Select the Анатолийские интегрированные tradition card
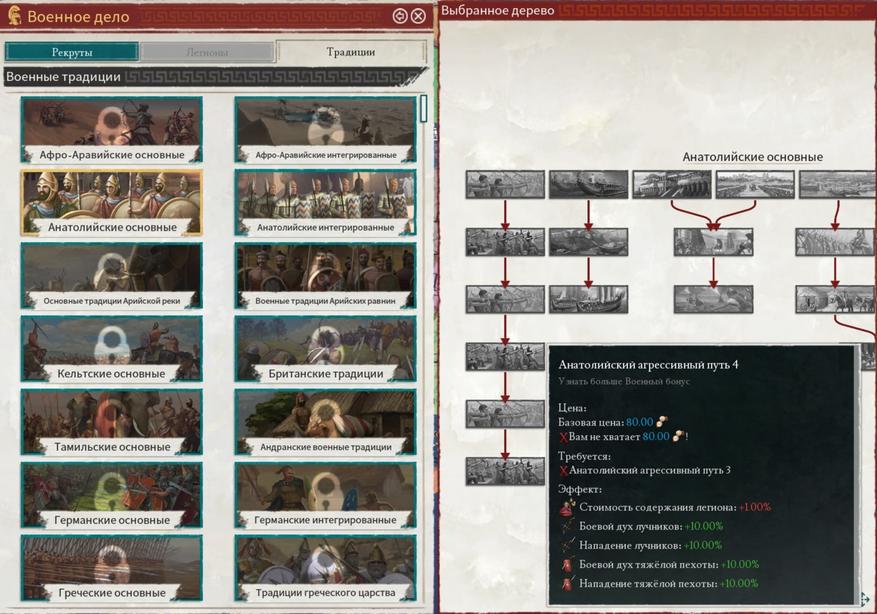 (326, 202)
